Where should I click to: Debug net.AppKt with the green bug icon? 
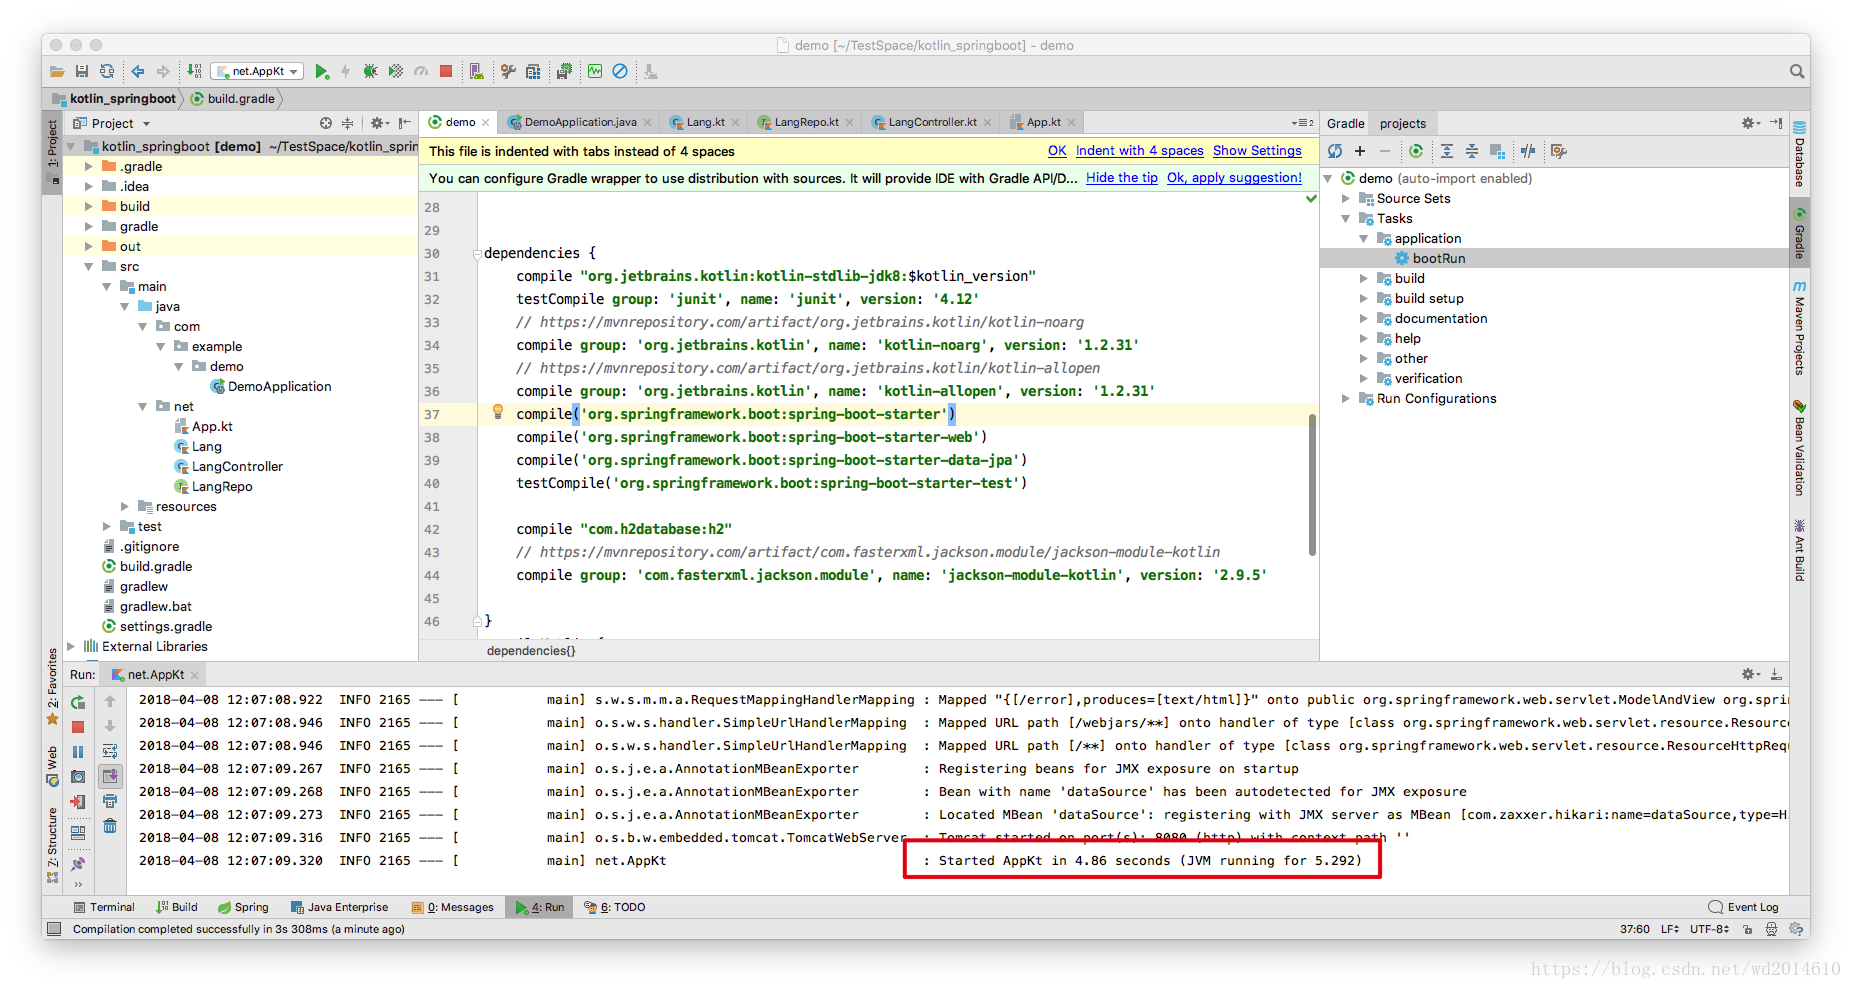(371, 72)
